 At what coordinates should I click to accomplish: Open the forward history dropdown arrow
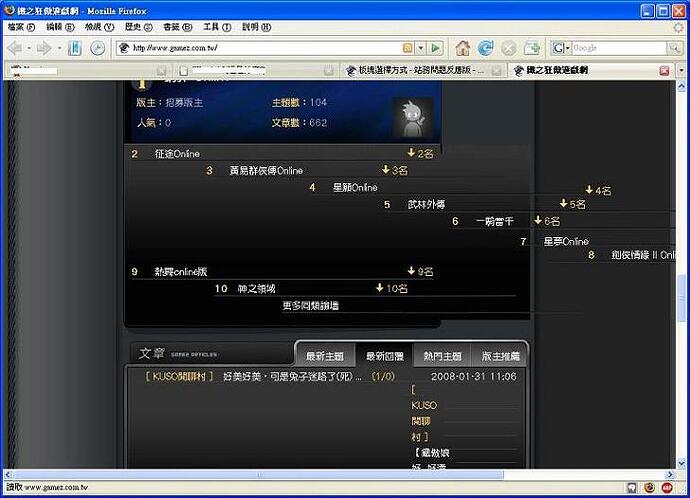pos(59,48)
